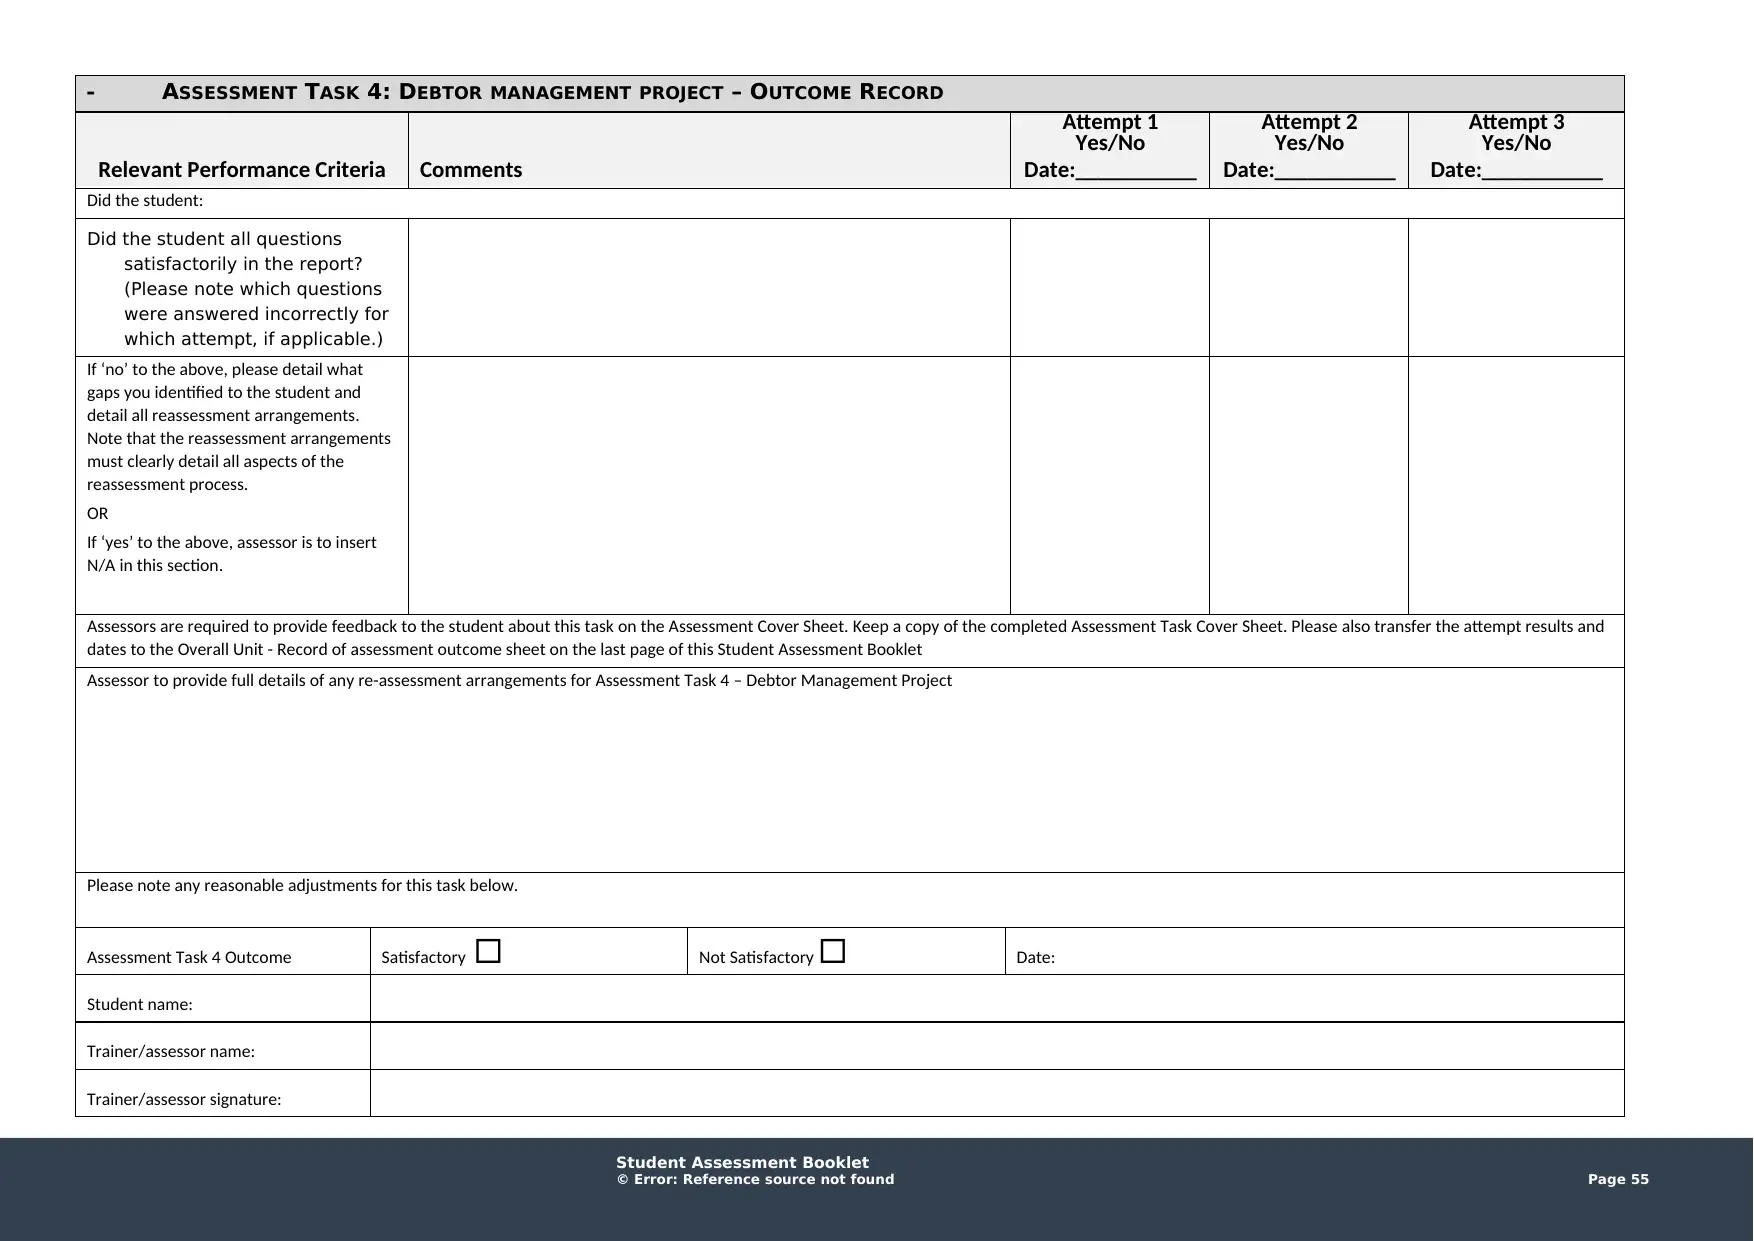Click the Student name entry field
Image resolution: width=1754 pixels, height=1241 pixels.
[997, 998]
